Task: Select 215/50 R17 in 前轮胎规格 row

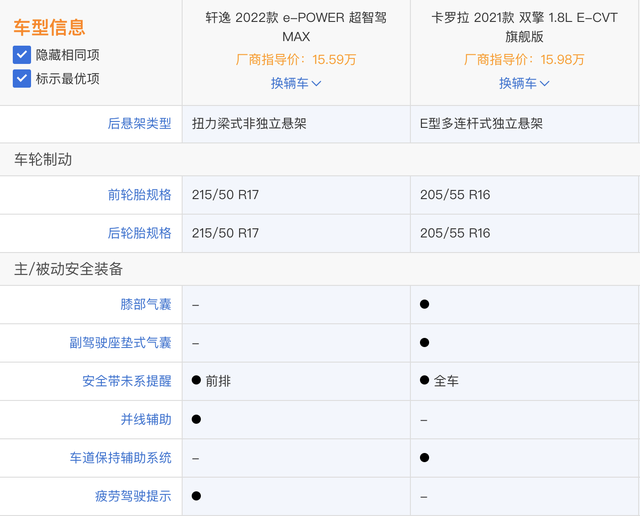Action: [x=225, y=195]
